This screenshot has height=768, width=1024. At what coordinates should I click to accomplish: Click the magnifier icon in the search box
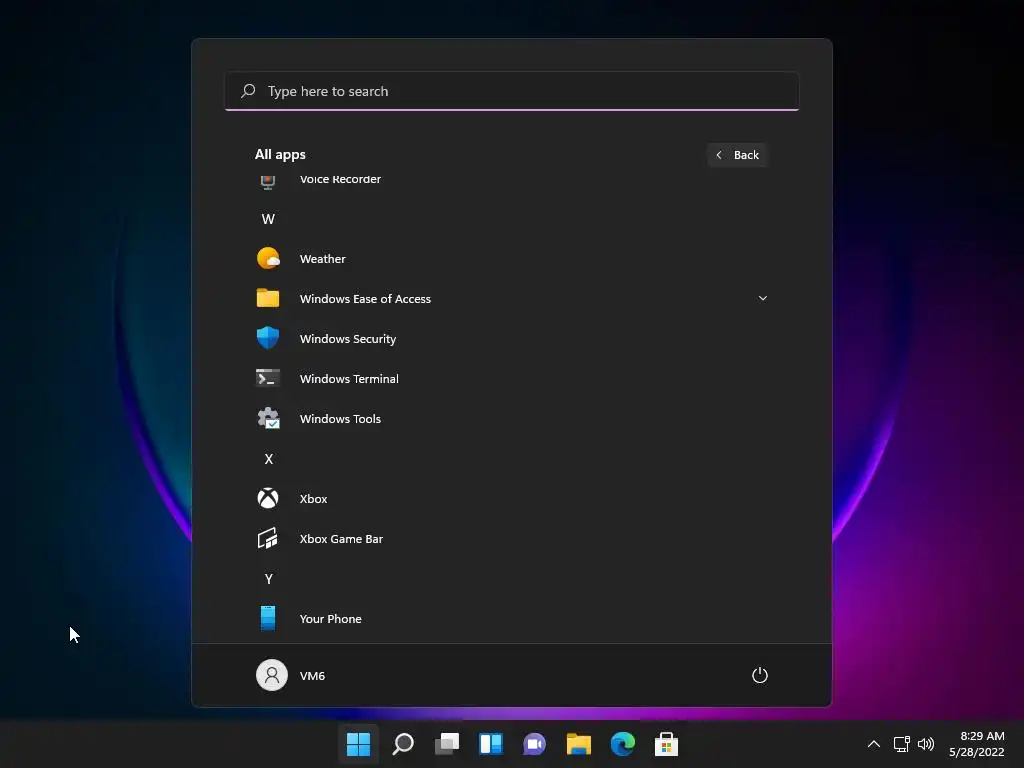coord(248,91)
